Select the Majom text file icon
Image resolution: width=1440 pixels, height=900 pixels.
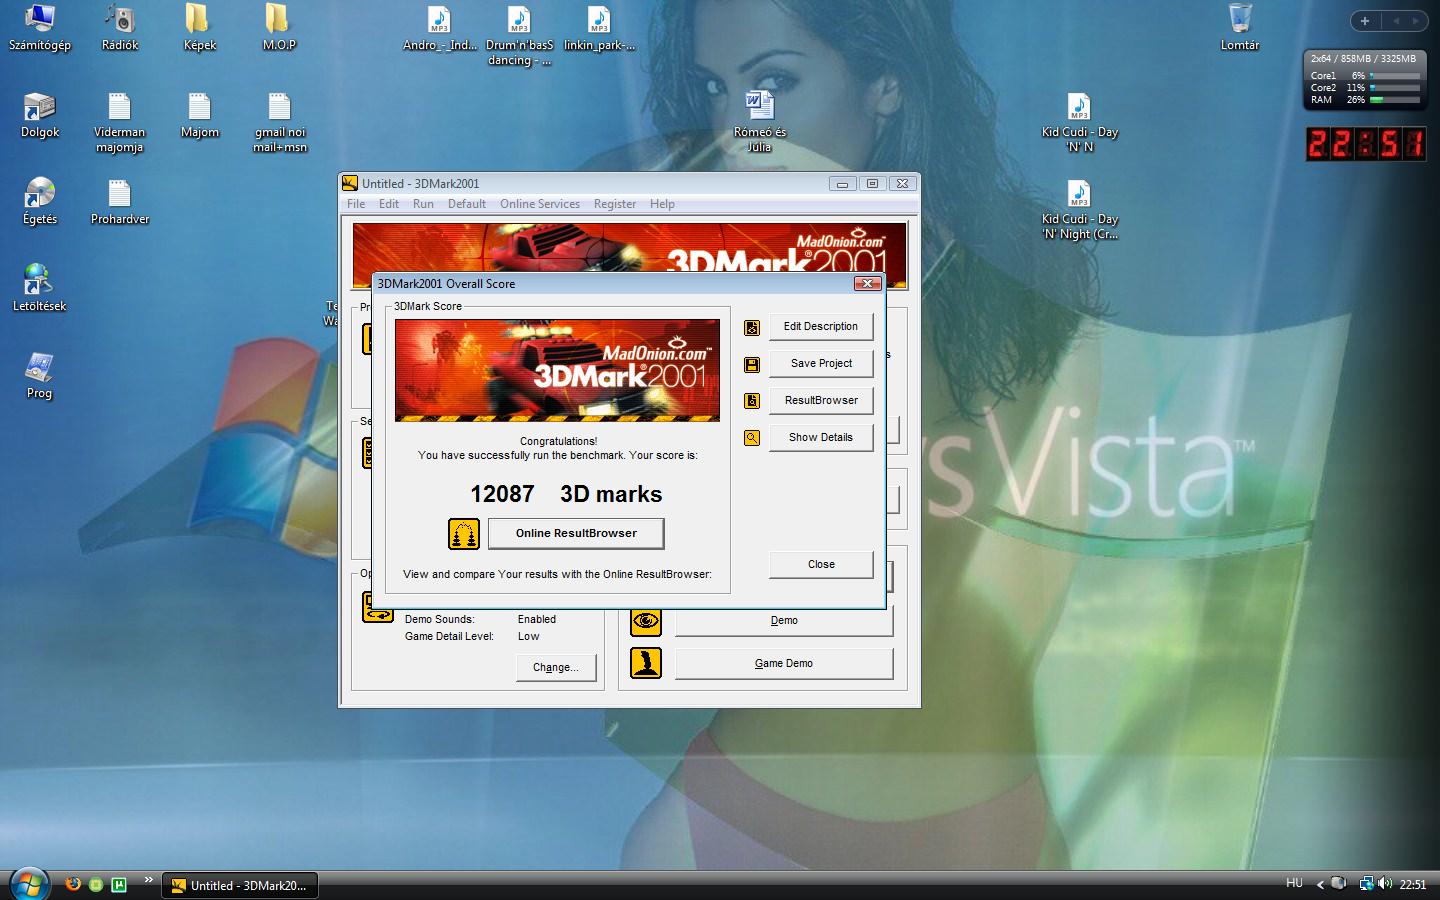[199, 115]
